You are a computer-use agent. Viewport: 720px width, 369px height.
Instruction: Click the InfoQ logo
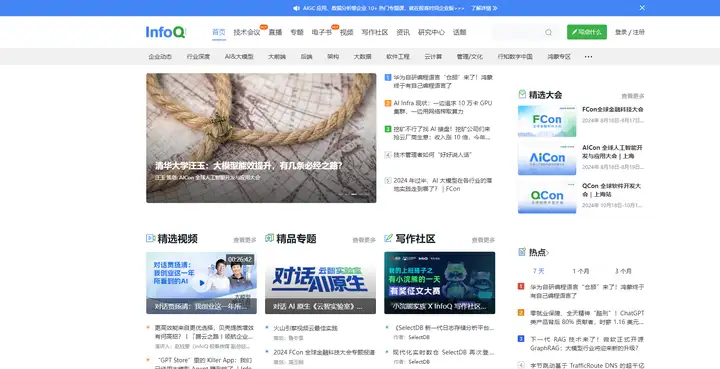(x=166, y=32)
